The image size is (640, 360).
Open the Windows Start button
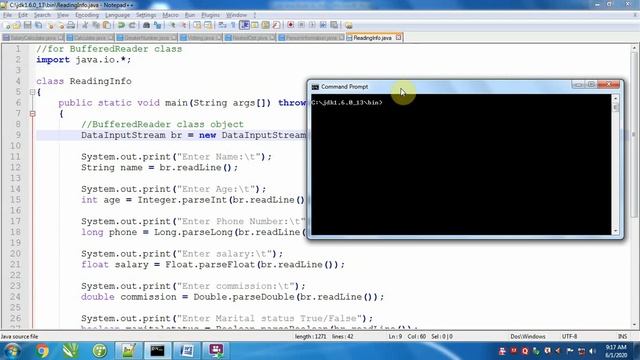(12, 351)
